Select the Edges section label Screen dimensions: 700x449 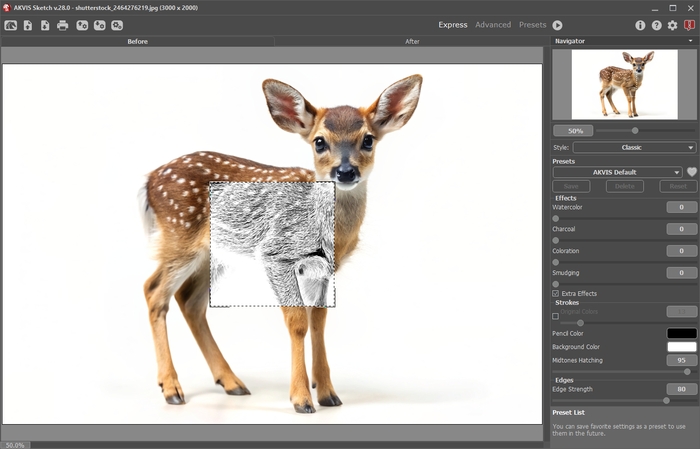click(x=564, y=380)
